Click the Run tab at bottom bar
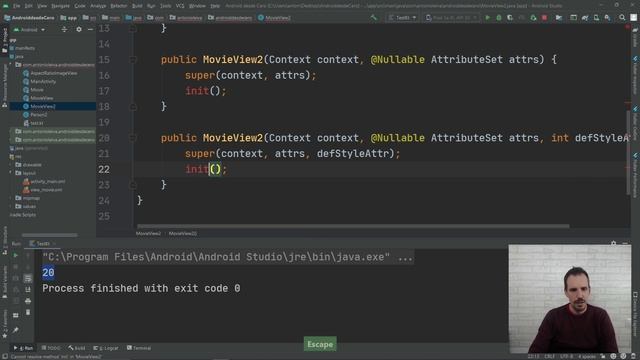Viewport: 640px width, 360px height. 23,348
